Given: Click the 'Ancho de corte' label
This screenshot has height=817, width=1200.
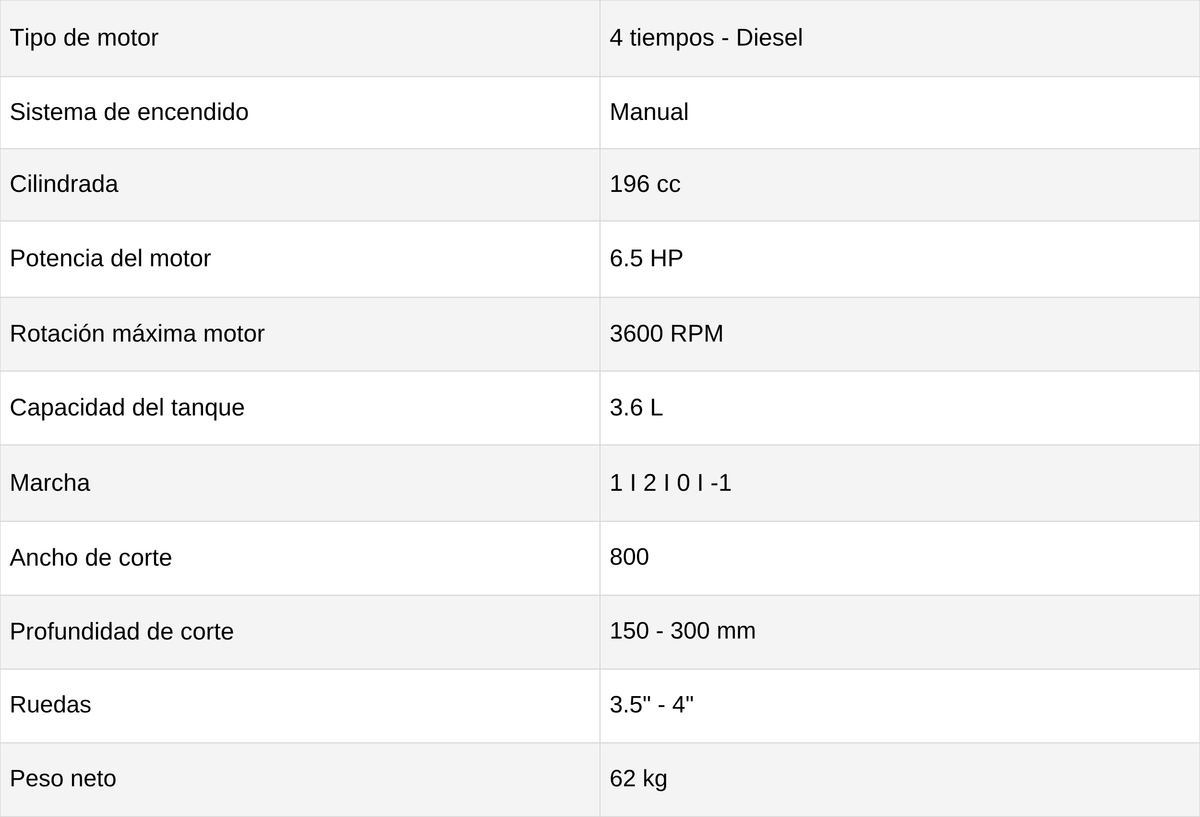Looking at the screenshot, I should coord(91,557).
